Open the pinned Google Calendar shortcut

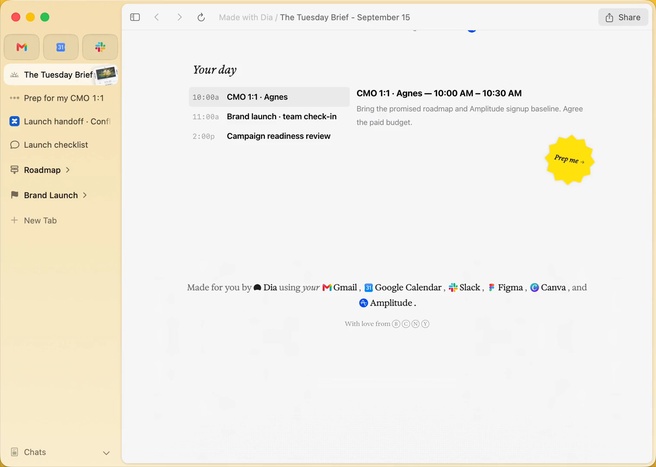pos(61,47)
